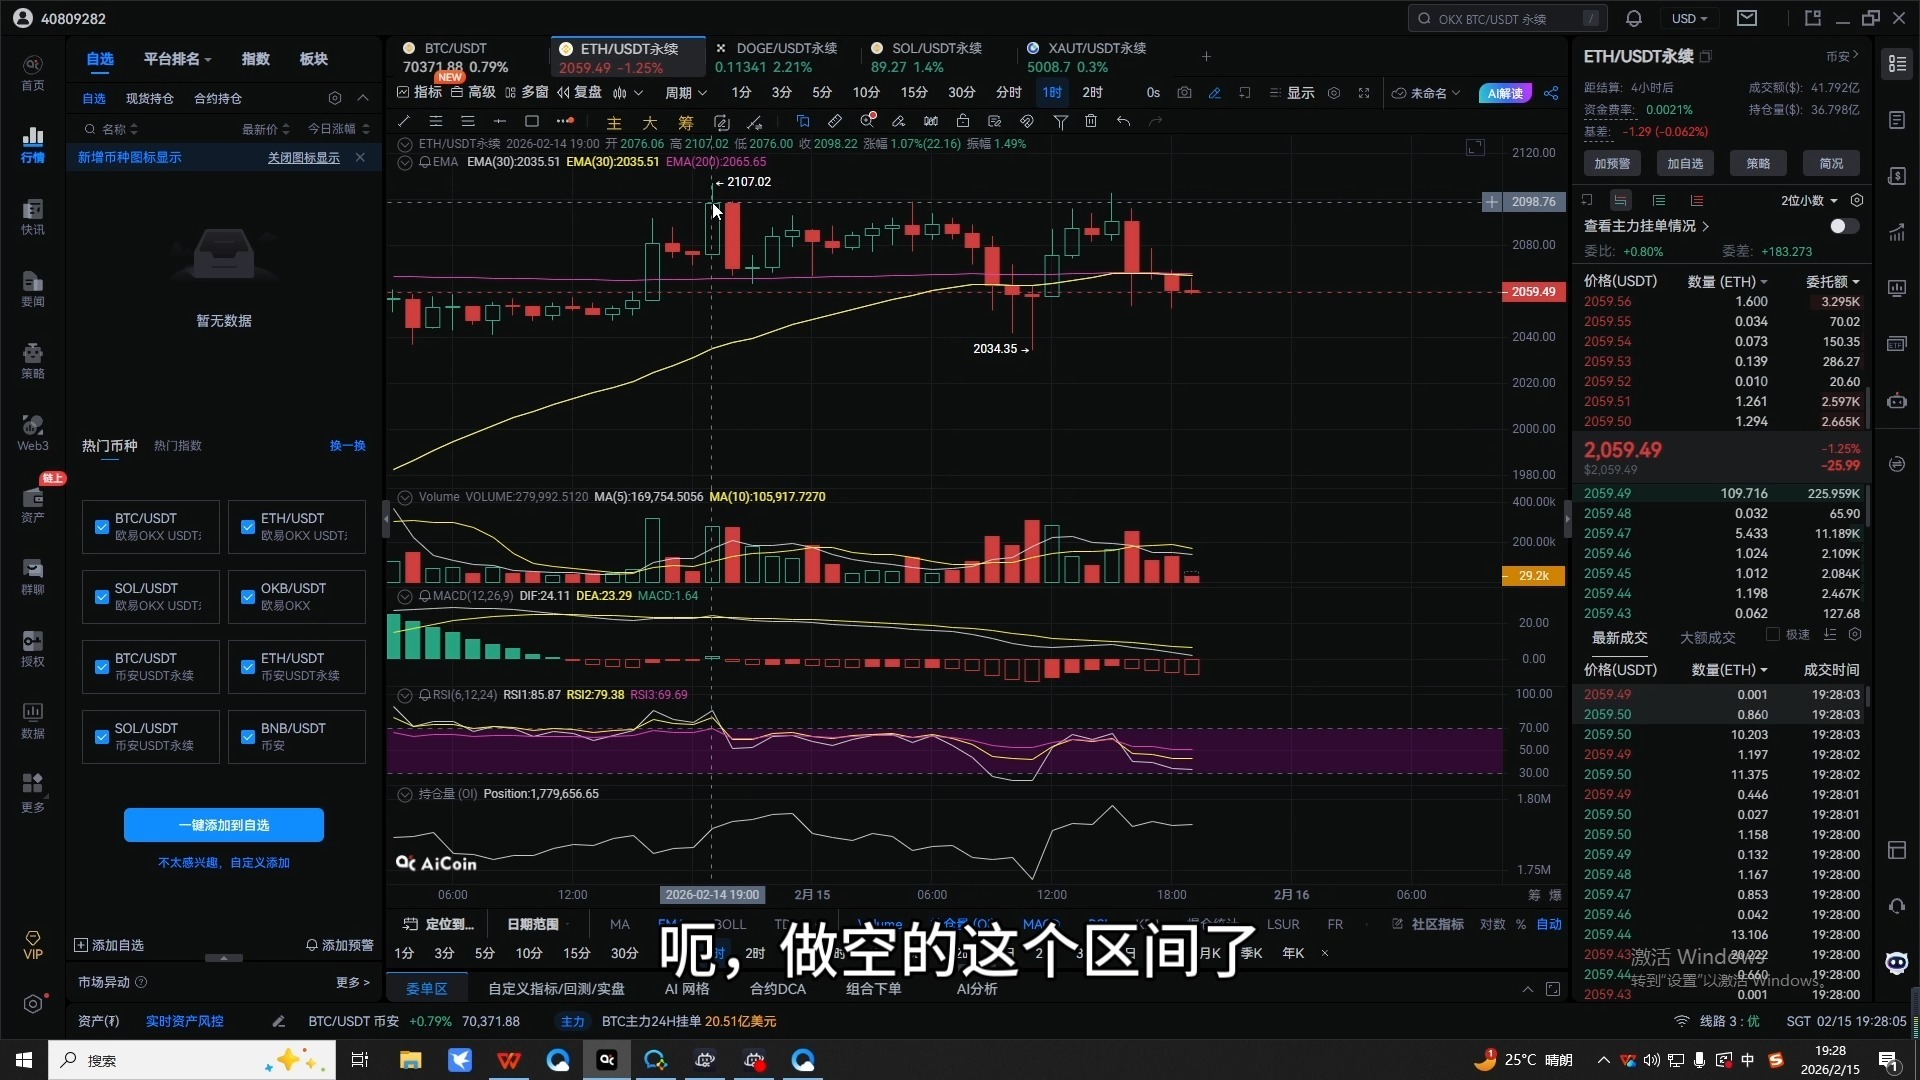Viewport: 1920px width, 1080px height.
Task: Collapse the Volume indicator panel
Action: (x=405, y=497)
